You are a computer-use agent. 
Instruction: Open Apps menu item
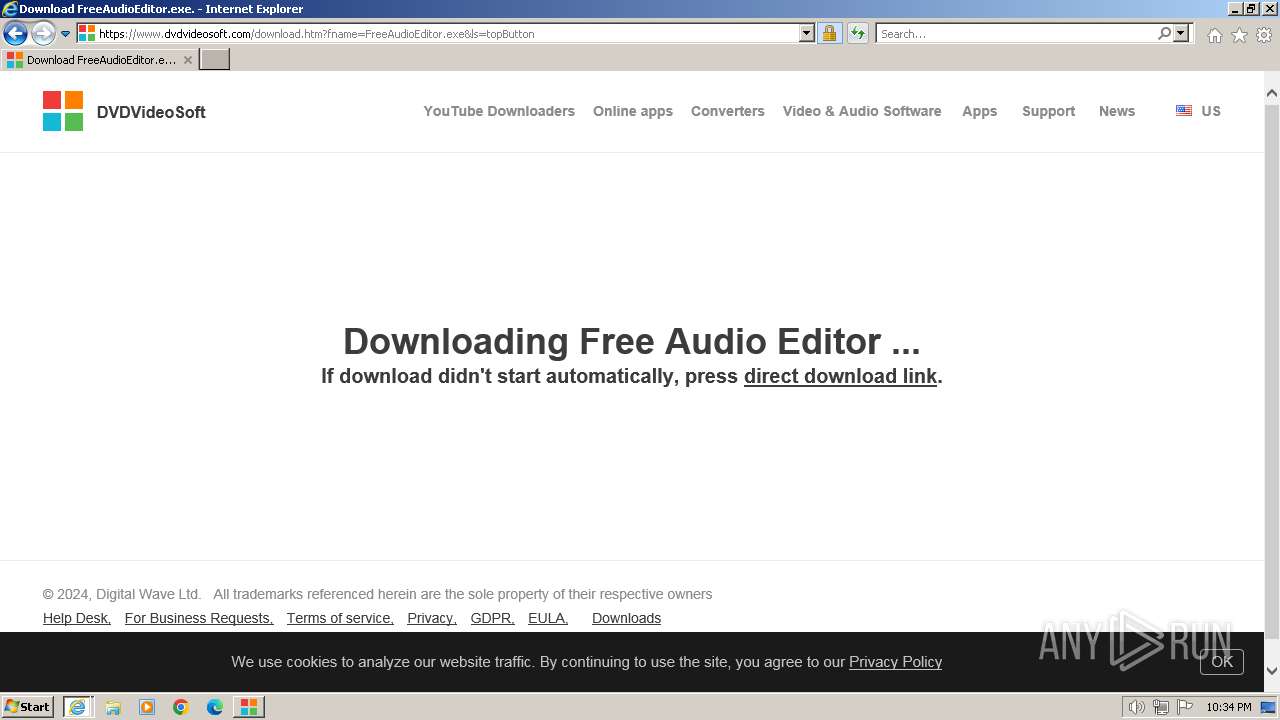click(980, 111)
